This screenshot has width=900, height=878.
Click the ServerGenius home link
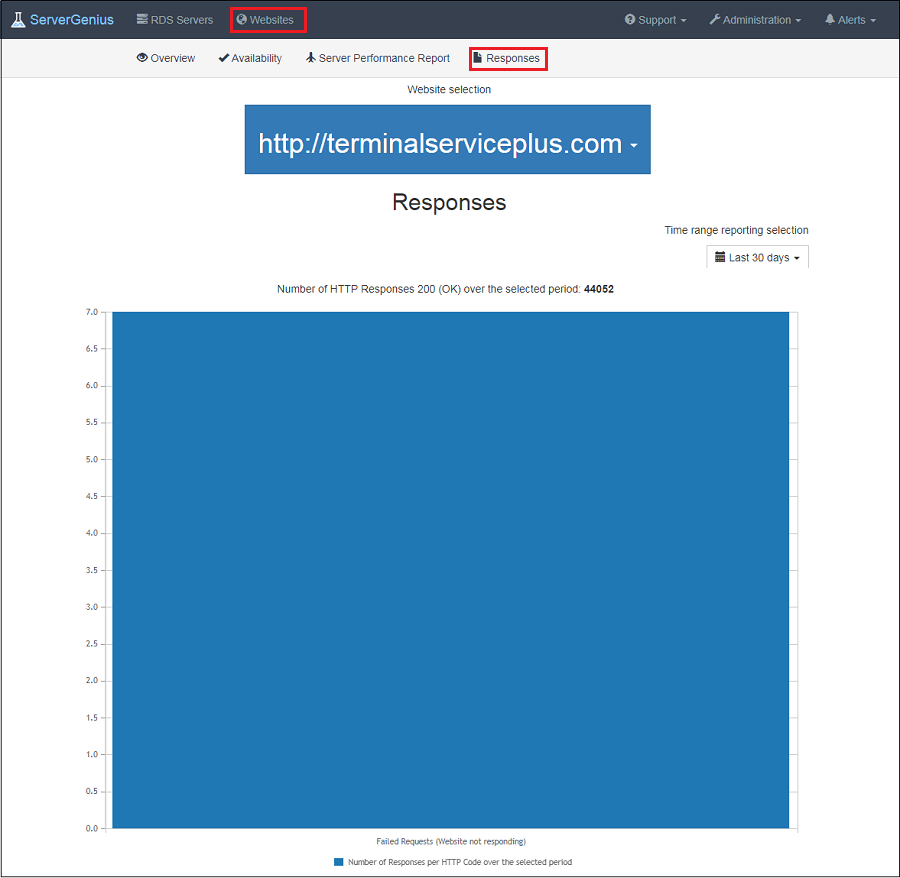[x=62, y=19]
